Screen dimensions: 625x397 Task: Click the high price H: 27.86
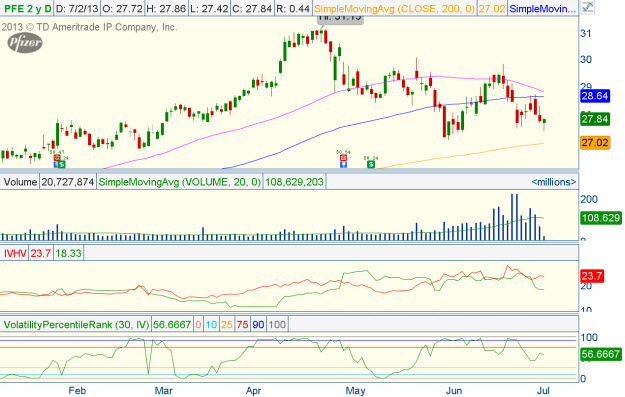pyautogui.click(x=166, y=8)
